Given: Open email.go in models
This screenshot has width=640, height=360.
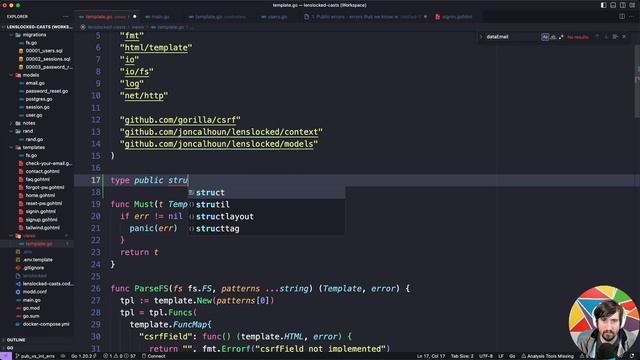Looking at the screenshot, I should pyautogui.click(x=35, y=83).
